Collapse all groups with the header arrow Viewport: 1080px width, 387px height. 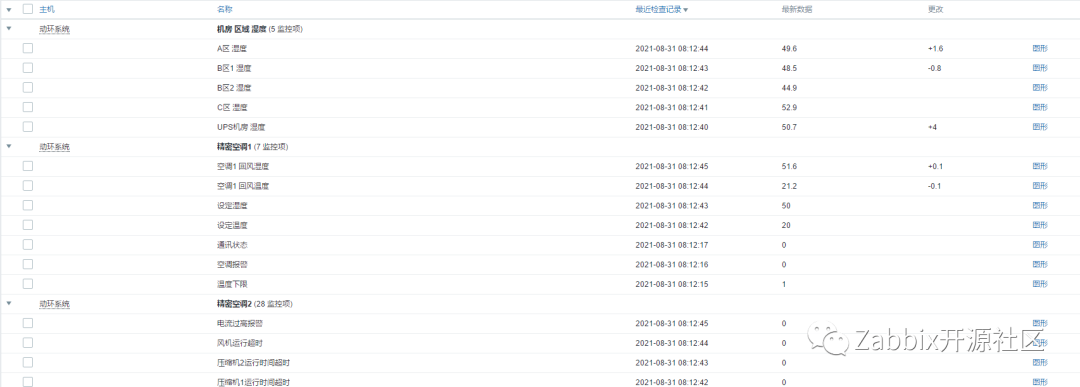click(8, 10)
